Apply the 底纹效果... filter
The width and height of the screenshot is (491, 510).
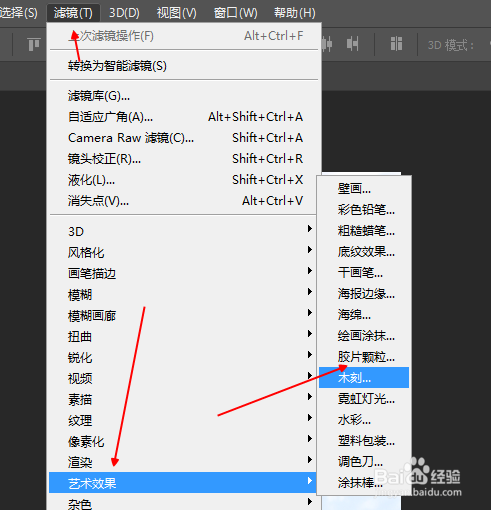(x=364, y=252)
